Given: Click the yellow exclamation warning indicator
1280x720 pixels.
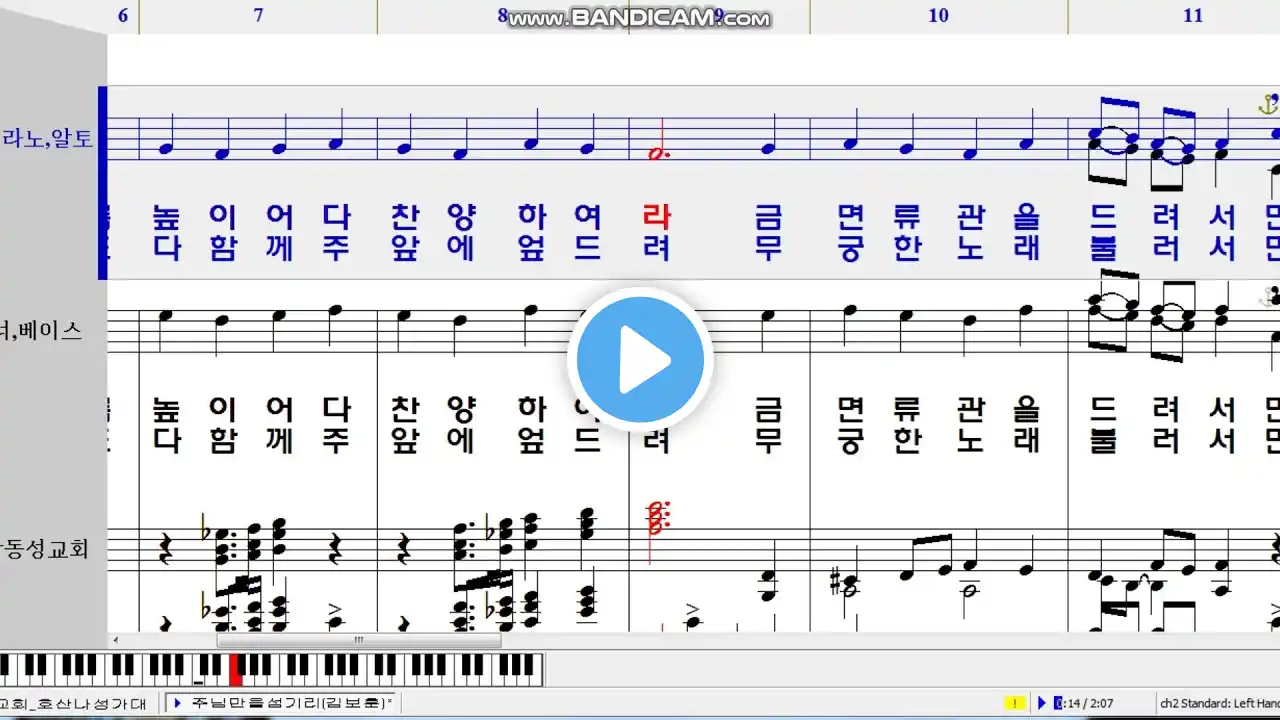Looking at the screenshot, I should (x=1016, y=703).
